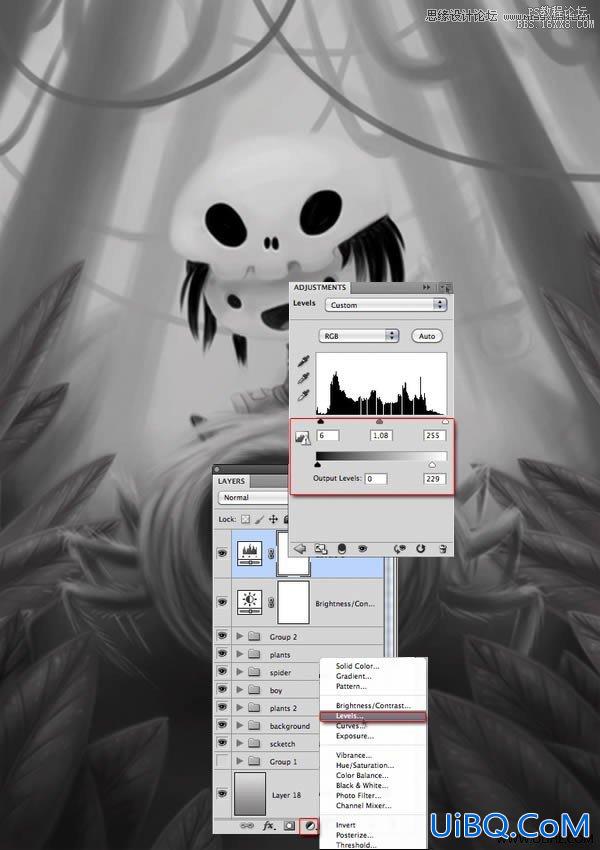The image size is (600, 850).
Task: Hide Layer 18 visibility eye
Action: [x=222, y=794]
